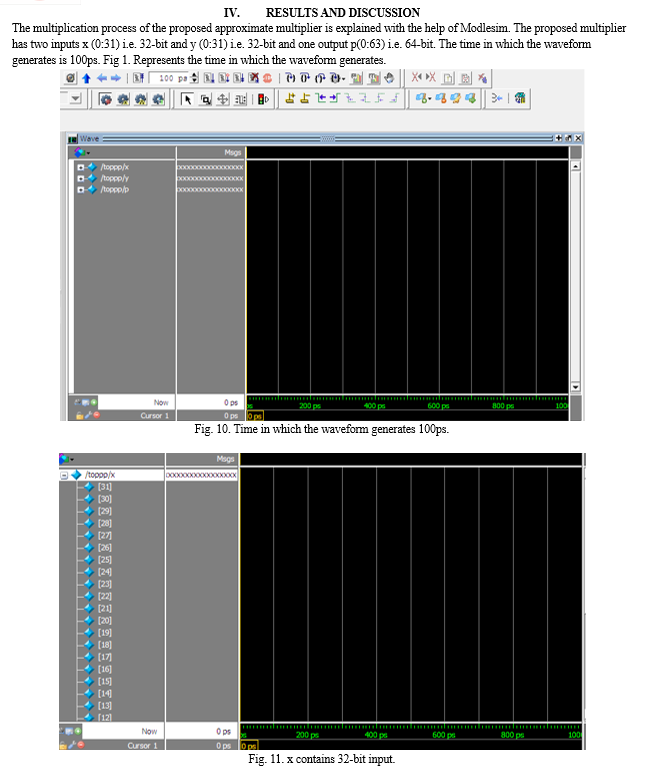Viewport: 661px width, 775px height.
Task: Toggle the lock icon beside Cursor 1 in Fig. 10
Action: tap(79, 416)
